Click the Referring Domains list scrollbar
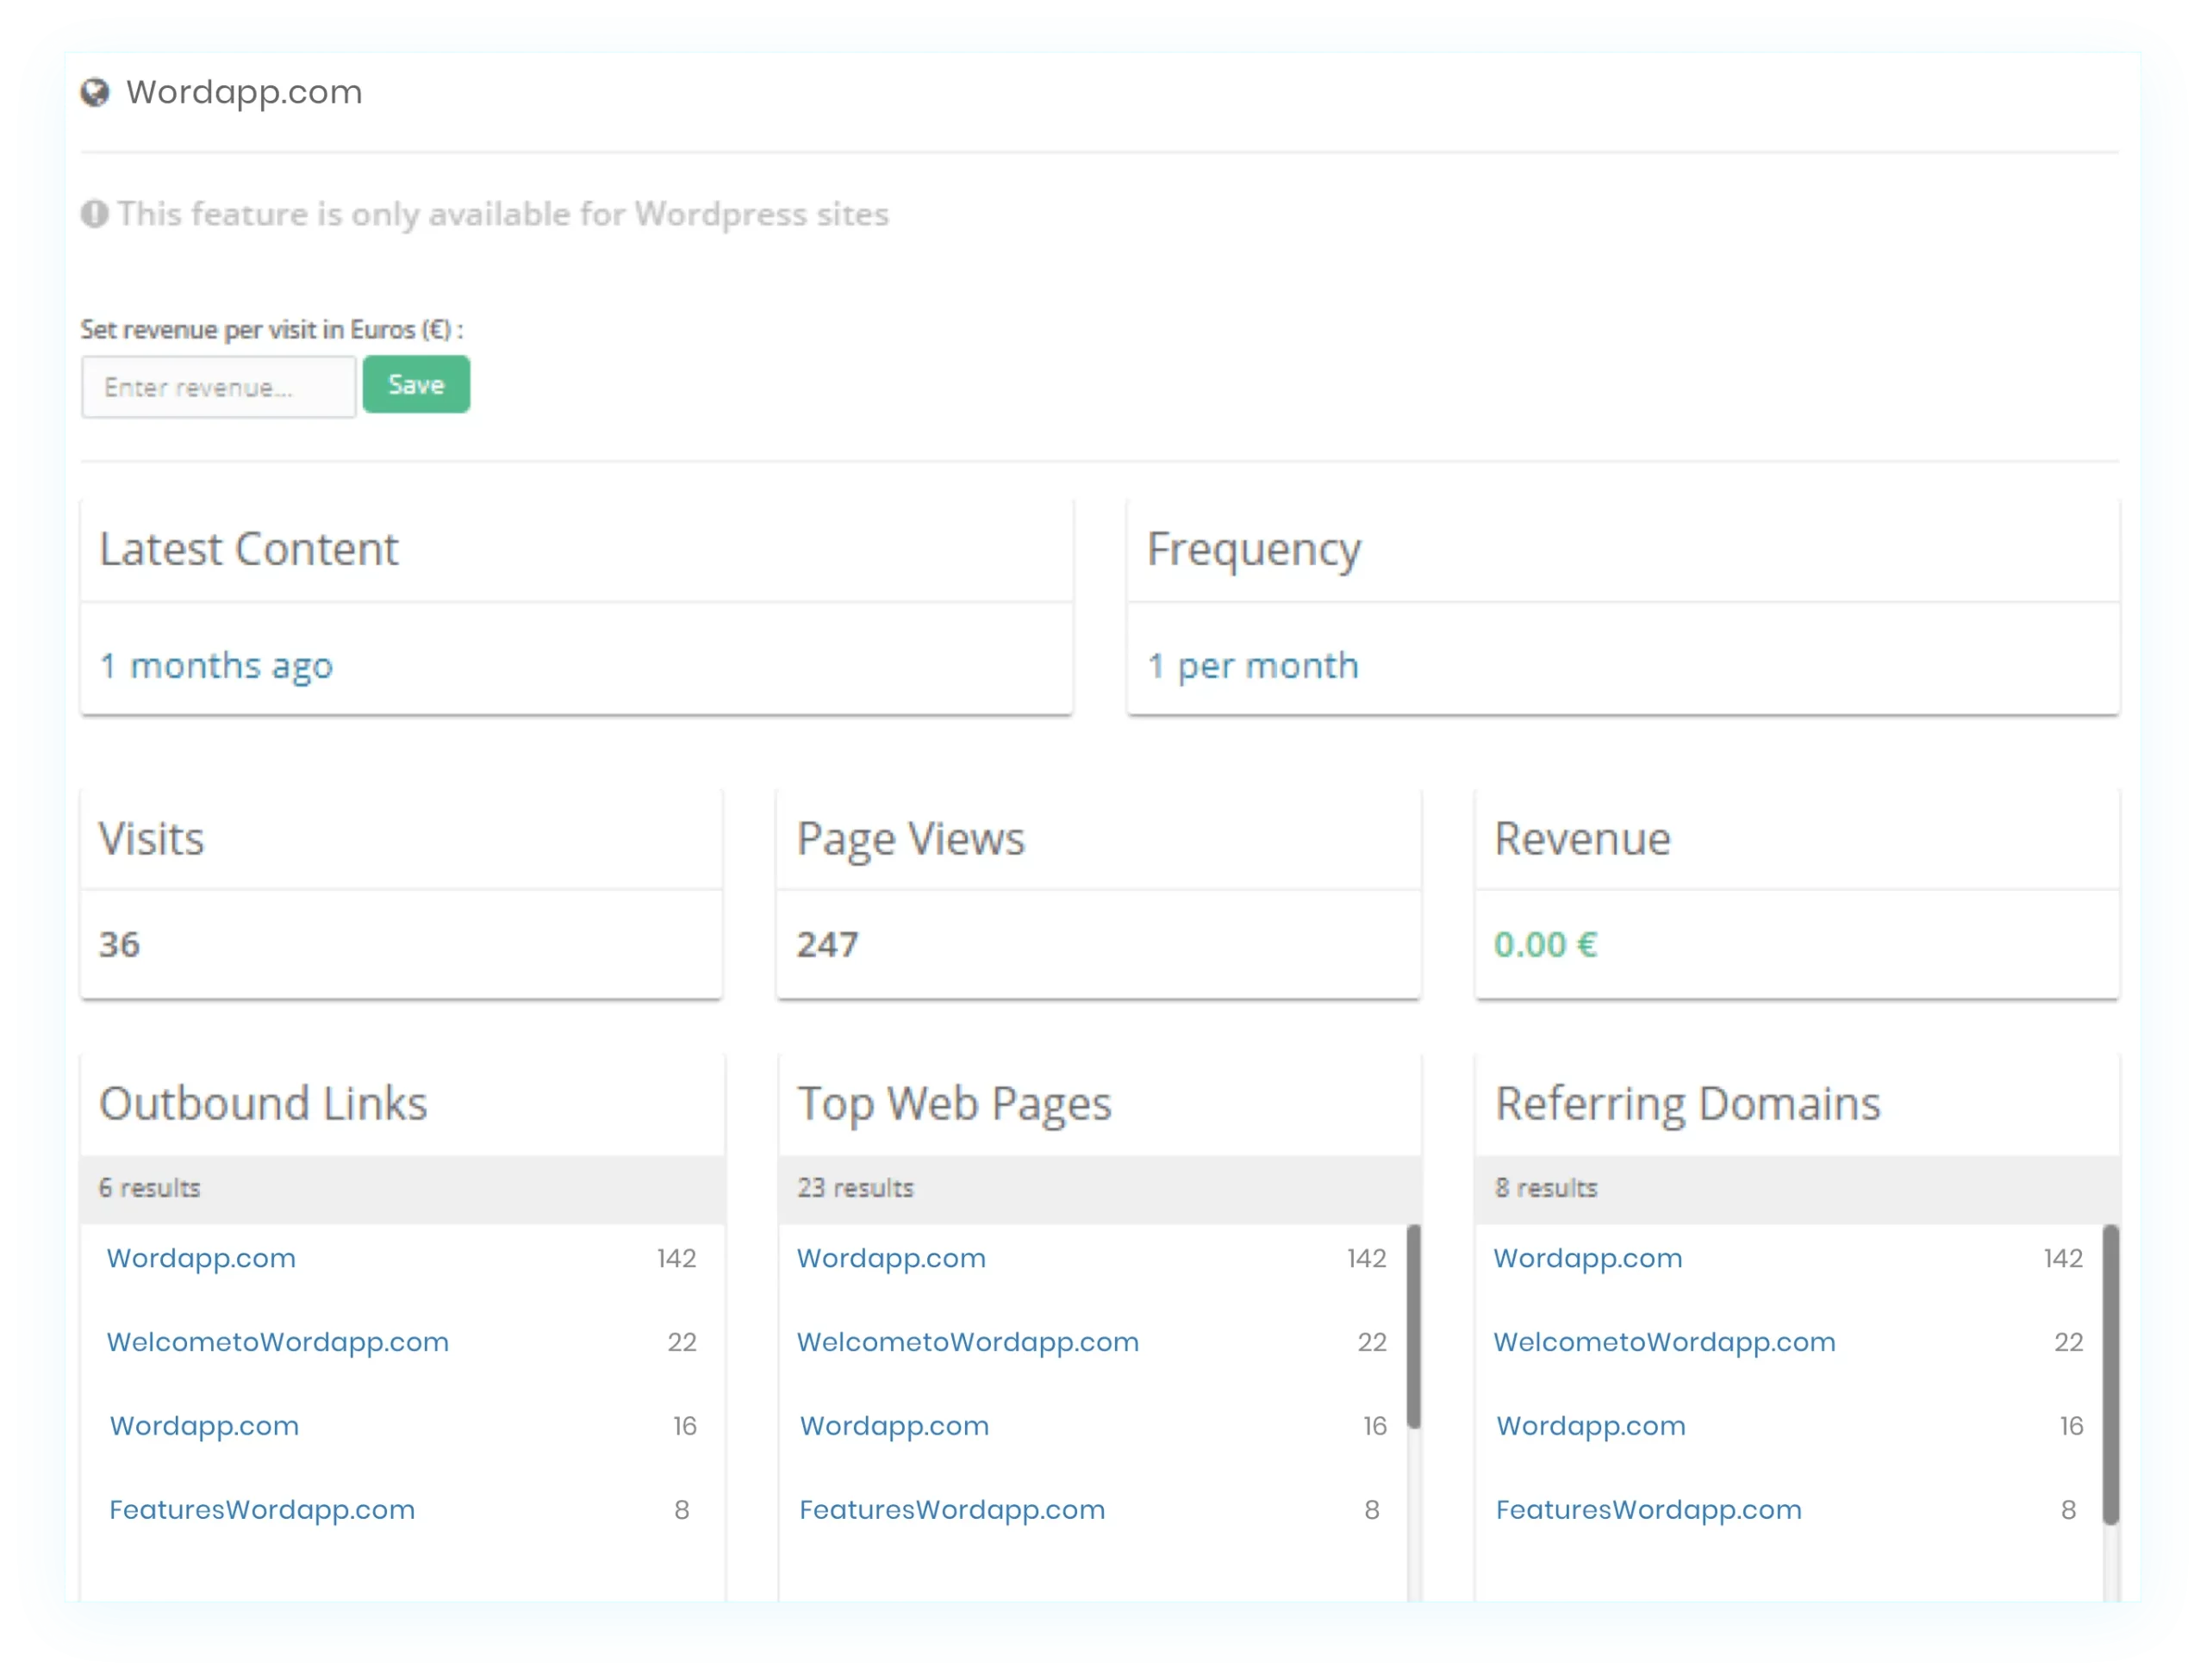The height and width of the screenshot is (1680, 2206). pyautogui.click(x=2110, y=1375)
